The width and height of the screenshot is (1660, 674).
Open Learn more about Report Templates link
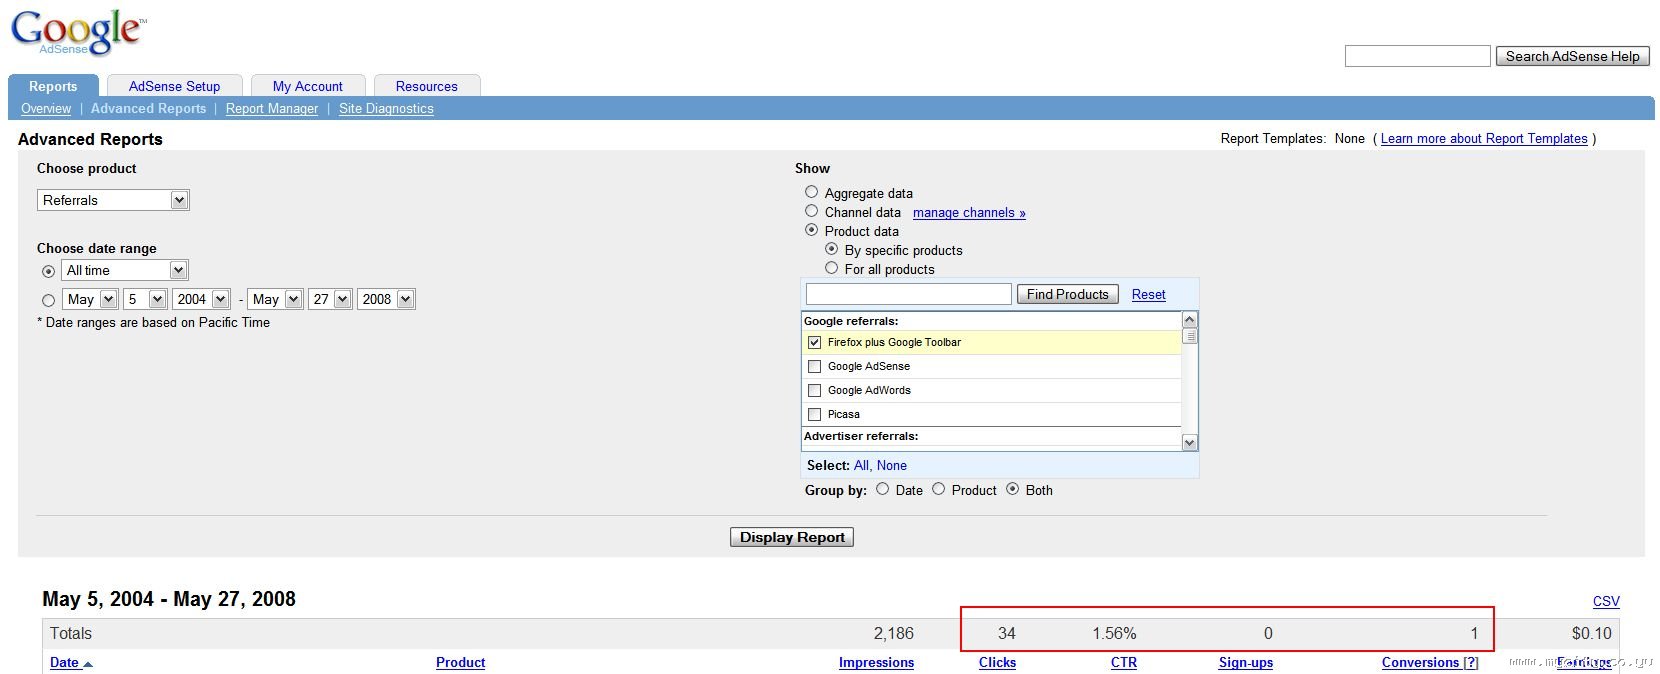pos(1484,139)
